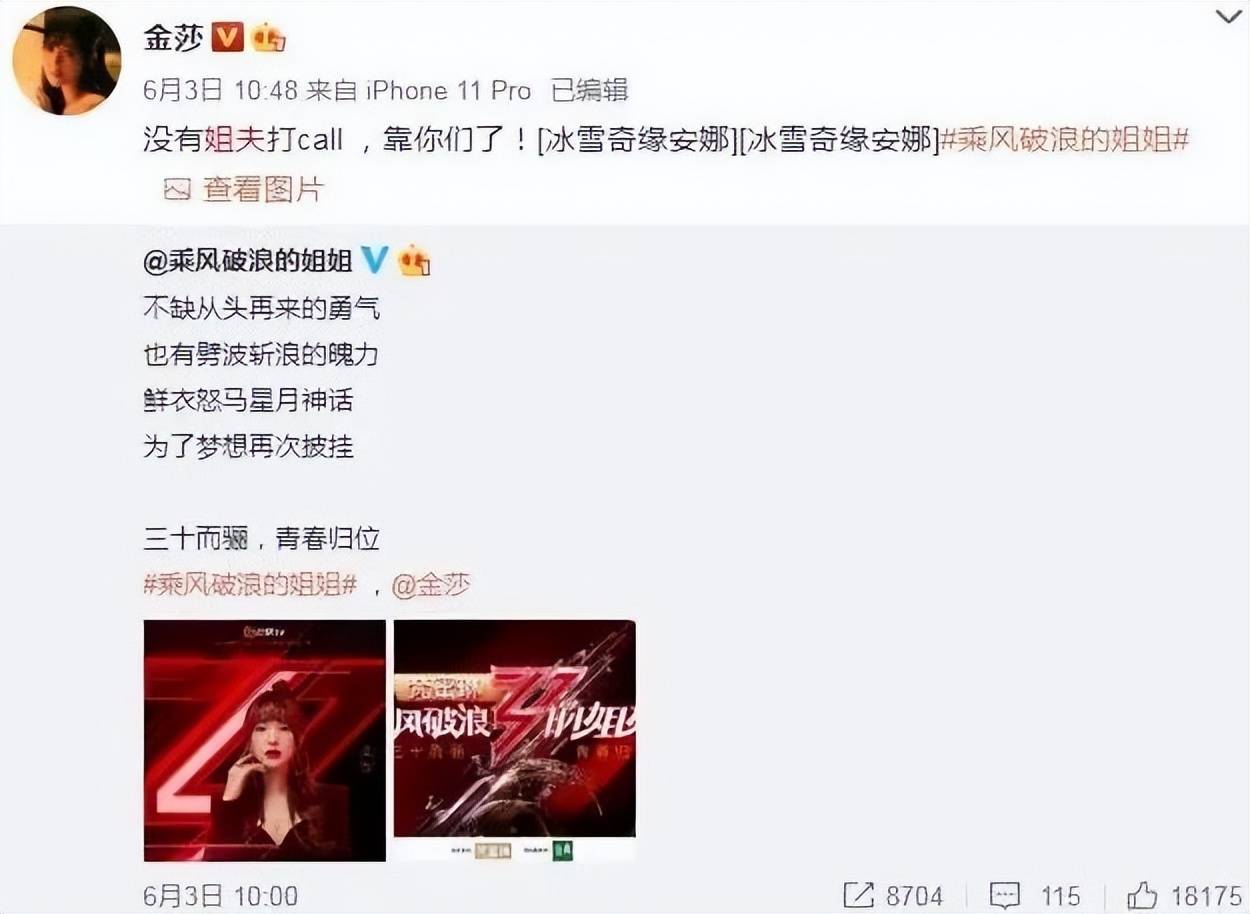Open the show logo poster thumbnail

pos(515,740)
